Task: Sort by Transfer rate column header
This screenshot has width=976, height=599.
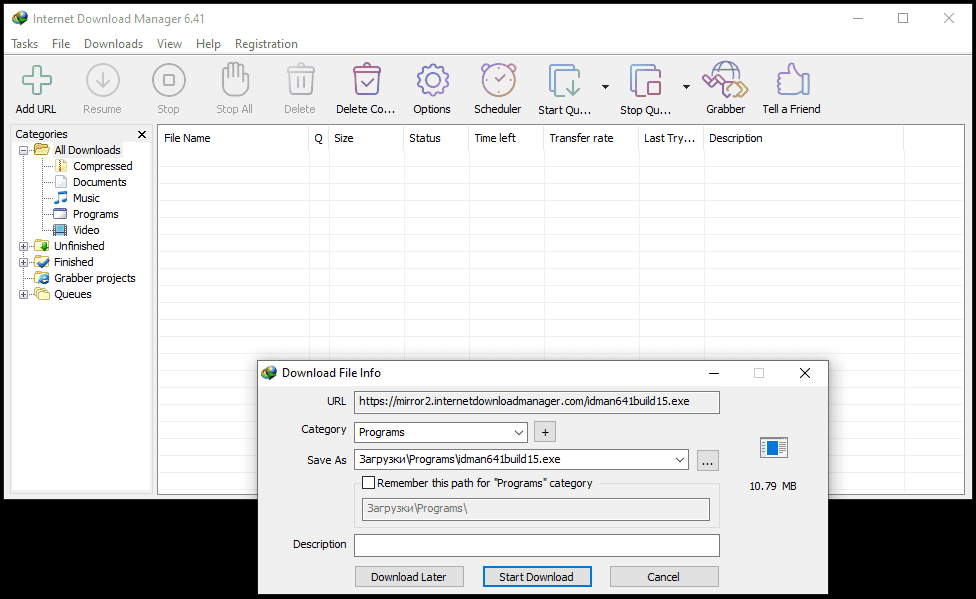Action: 591,138
